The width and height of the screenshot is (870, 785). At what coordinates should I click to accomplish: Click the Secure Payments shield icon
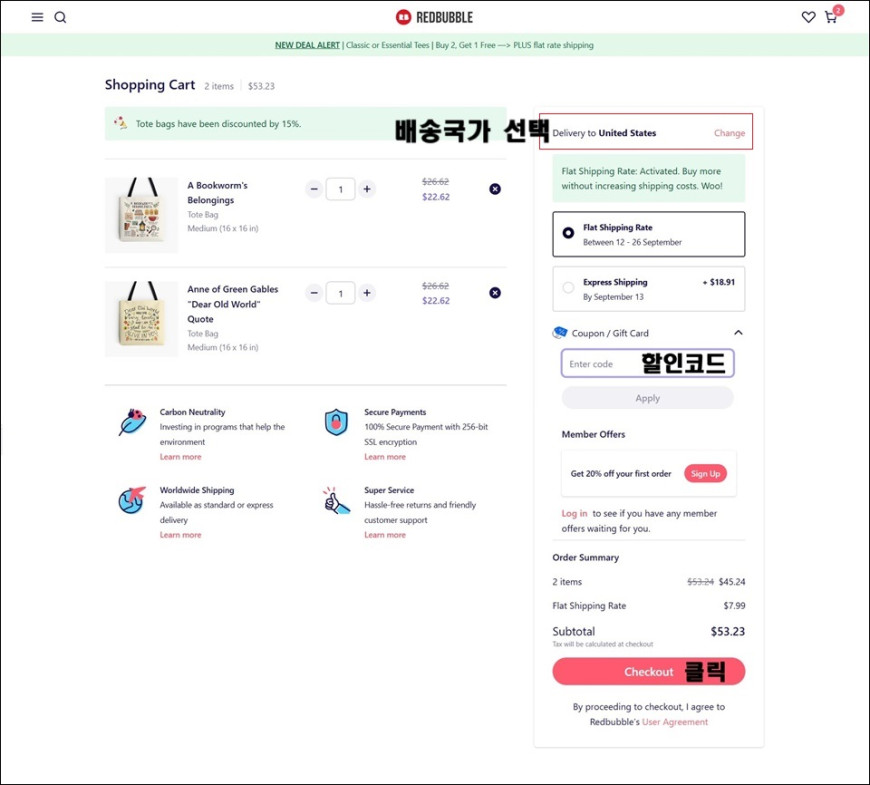[336, 422]
